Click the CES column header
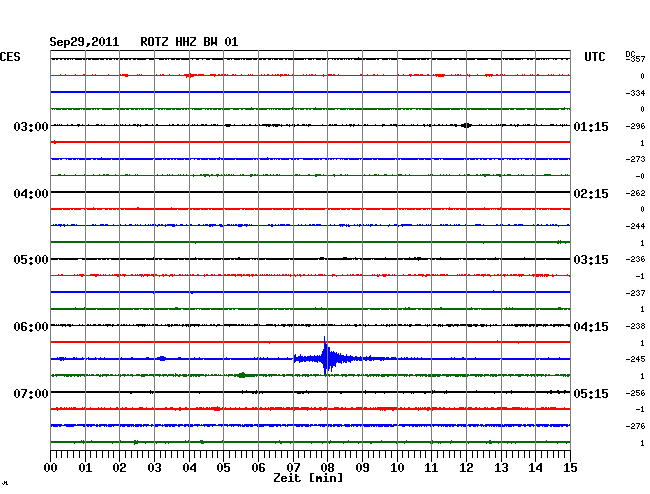Image resolution: width=650 pixels, height=494 pixels. click(x=10, y=57)
